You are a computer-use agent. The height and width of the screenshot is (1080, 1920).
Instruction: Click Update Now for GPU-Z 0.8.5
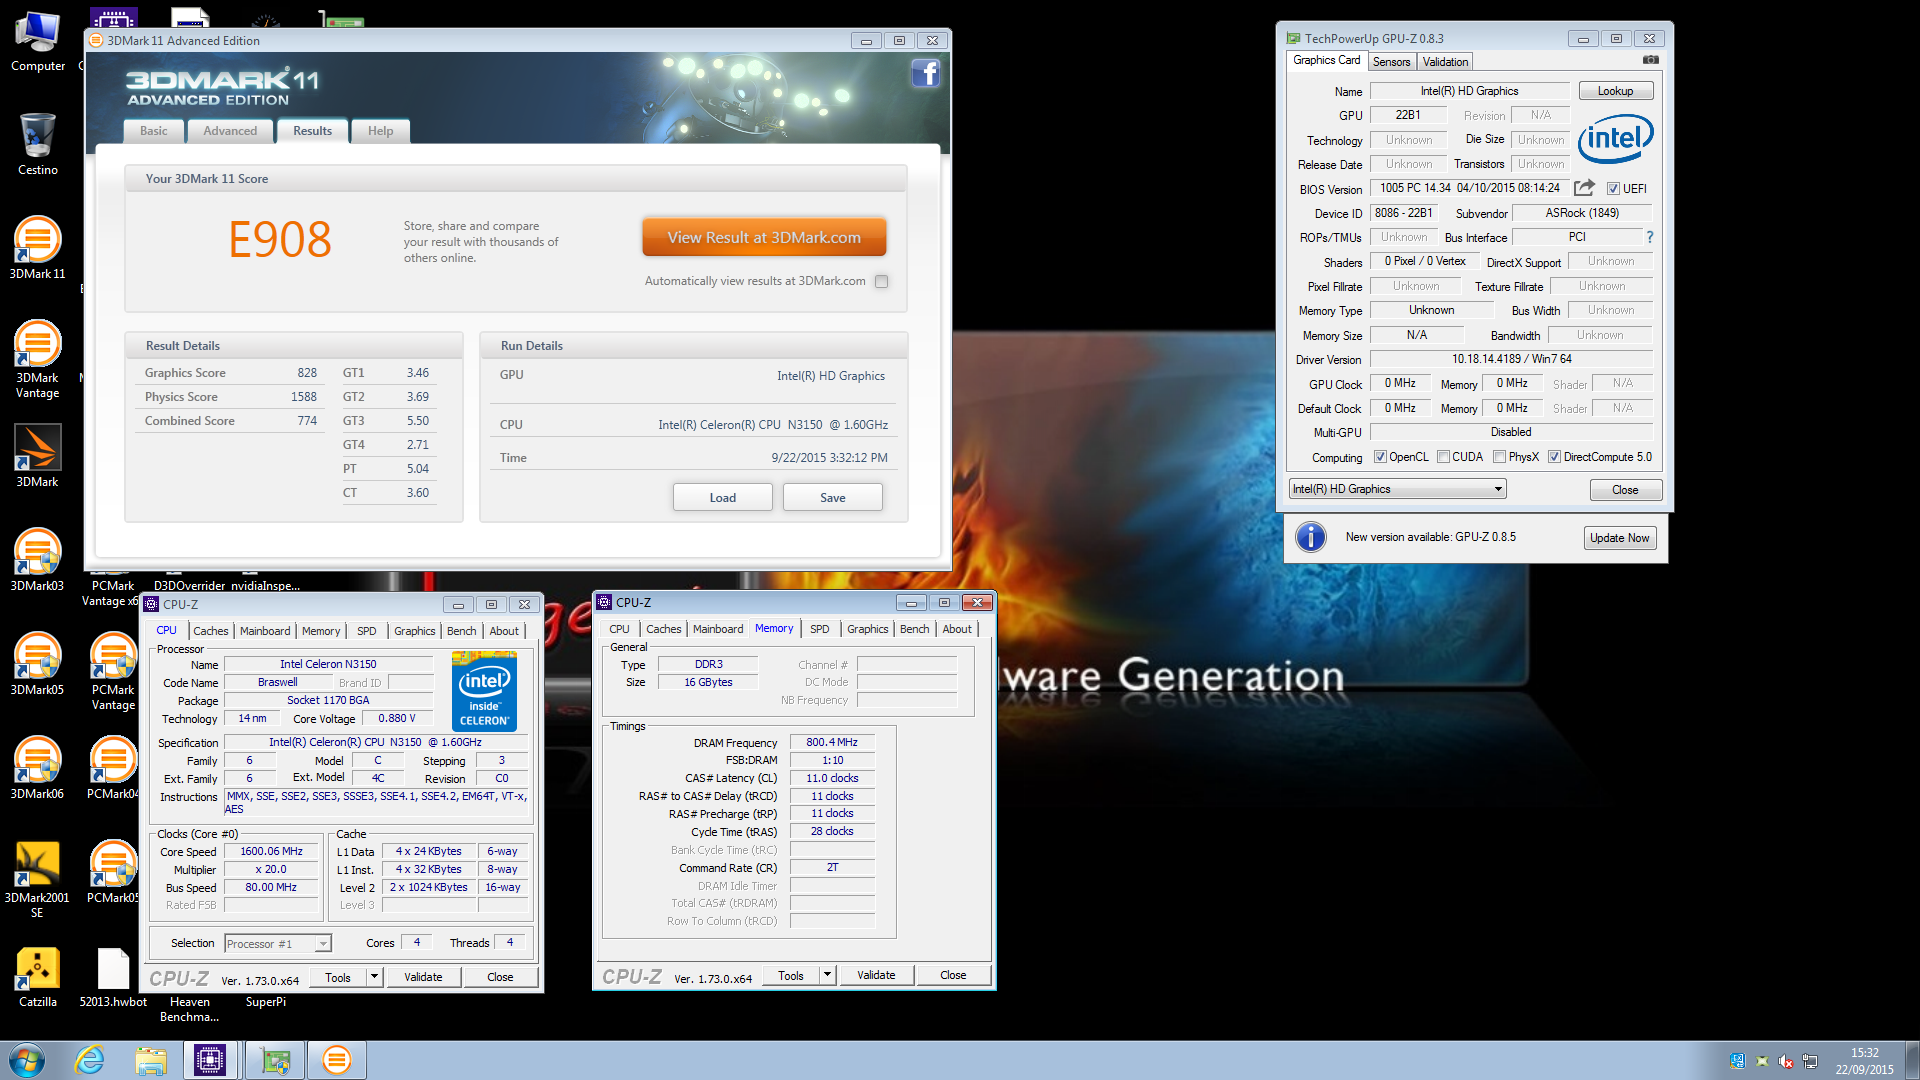pos(1619,538)
